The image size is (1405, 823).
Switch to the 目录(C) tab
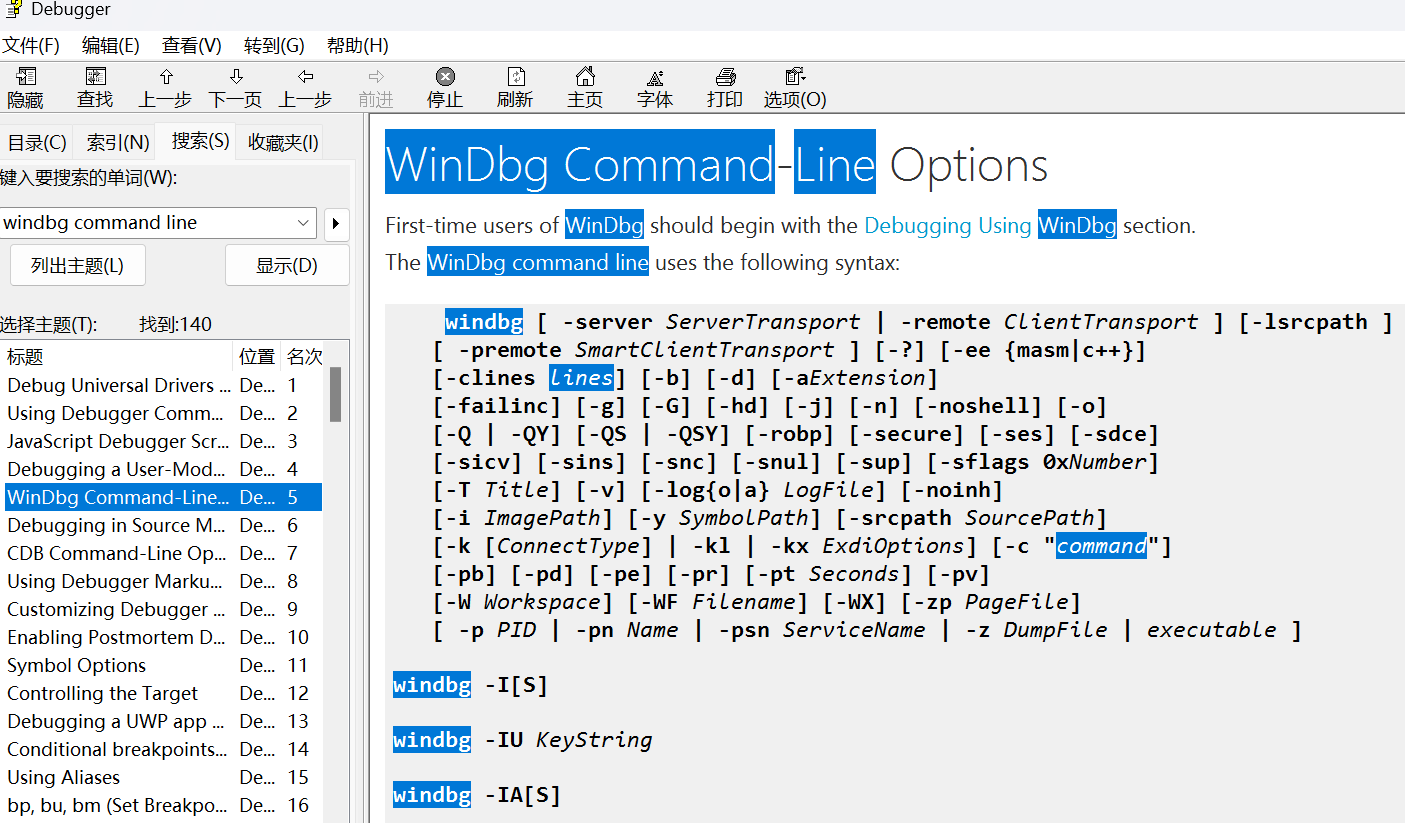point(38,143)
